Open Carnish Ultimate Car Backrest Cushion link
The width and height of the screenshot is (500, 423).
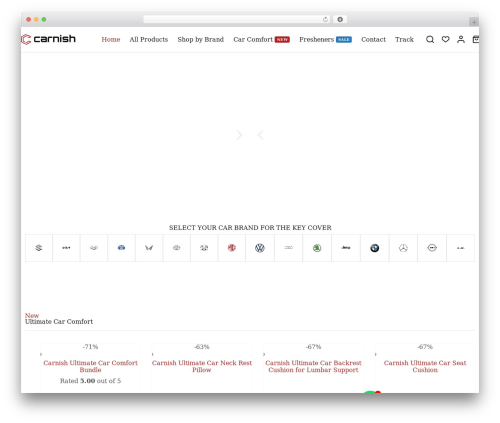click(x=313, y=366)
